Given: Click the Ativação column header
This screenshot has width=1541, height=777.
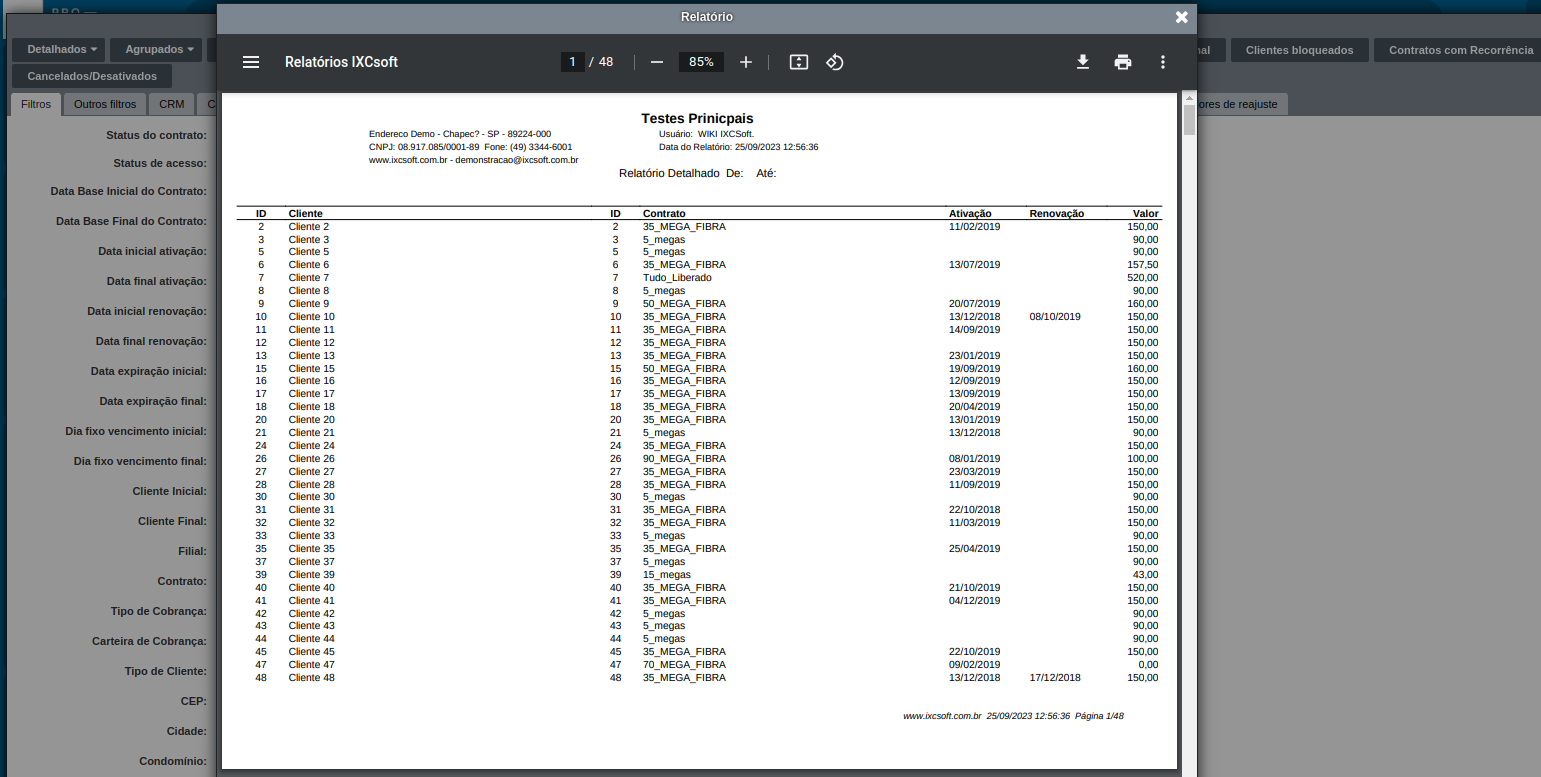Looking at the screenshot, I should point(970,214).
